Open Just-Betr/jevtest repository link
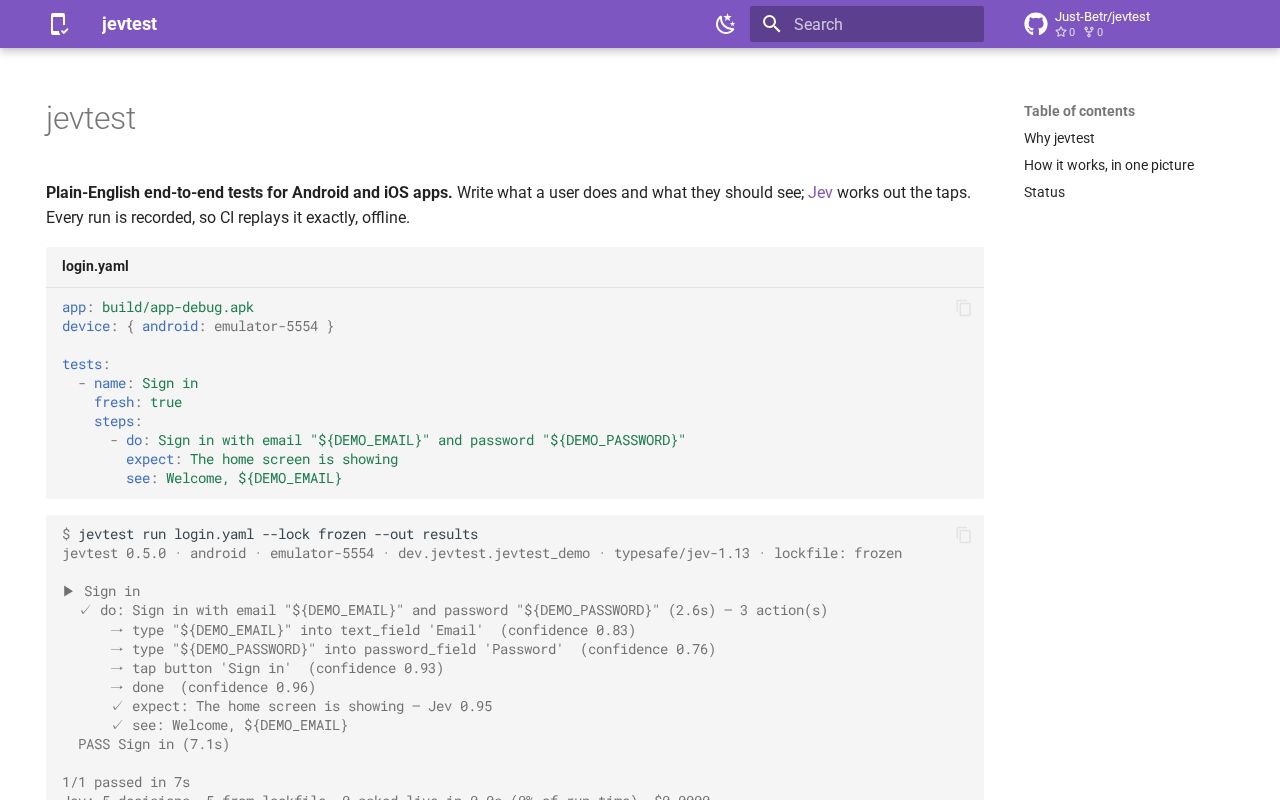 click(x=1102, y=16)
